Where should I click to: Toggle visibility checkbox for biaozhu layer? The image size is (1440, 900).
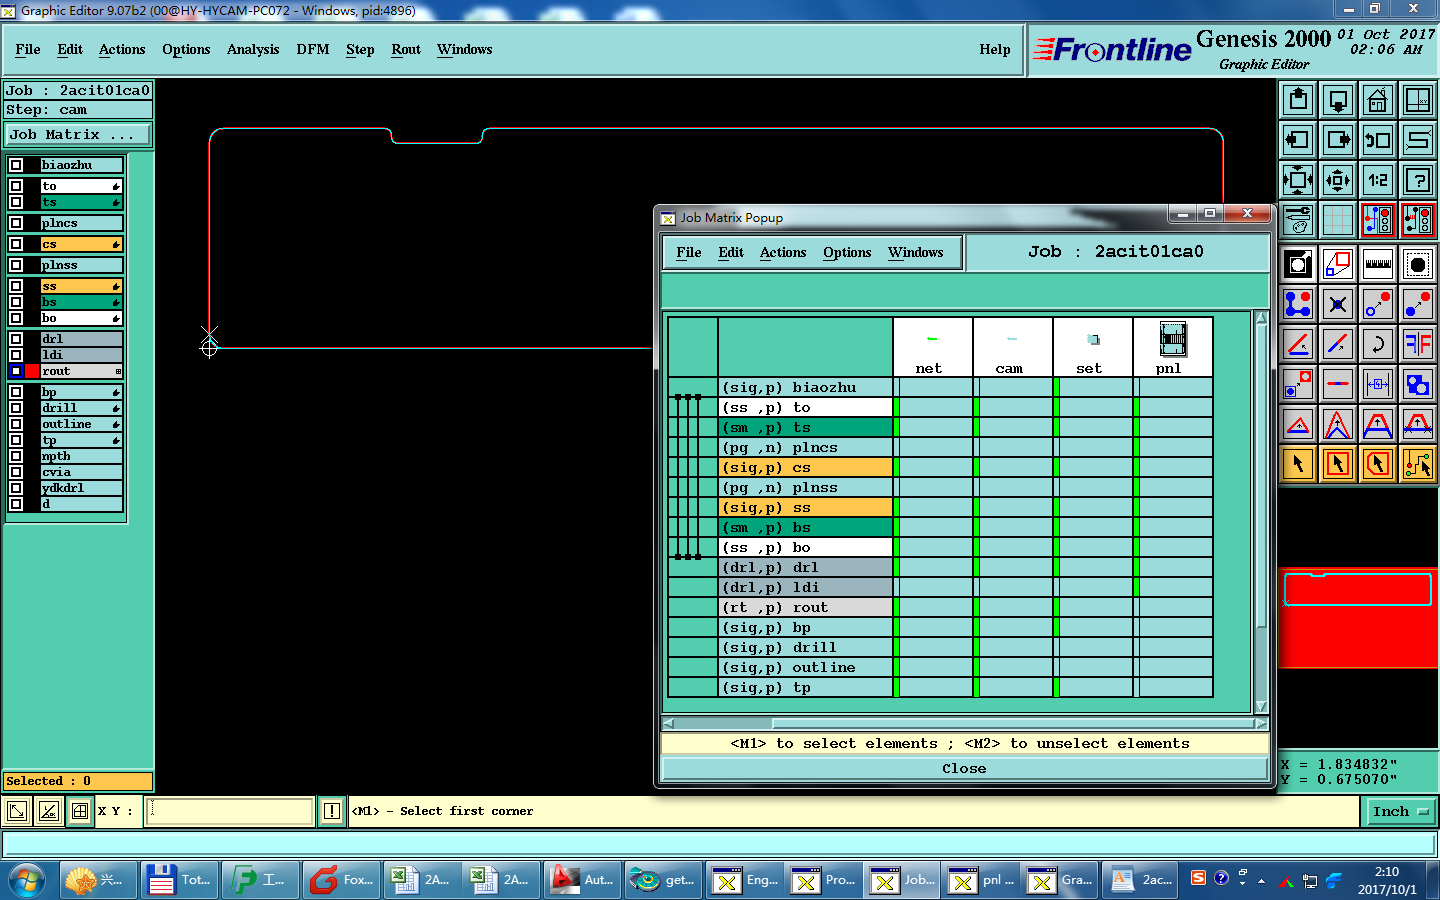tap(16, 165)
